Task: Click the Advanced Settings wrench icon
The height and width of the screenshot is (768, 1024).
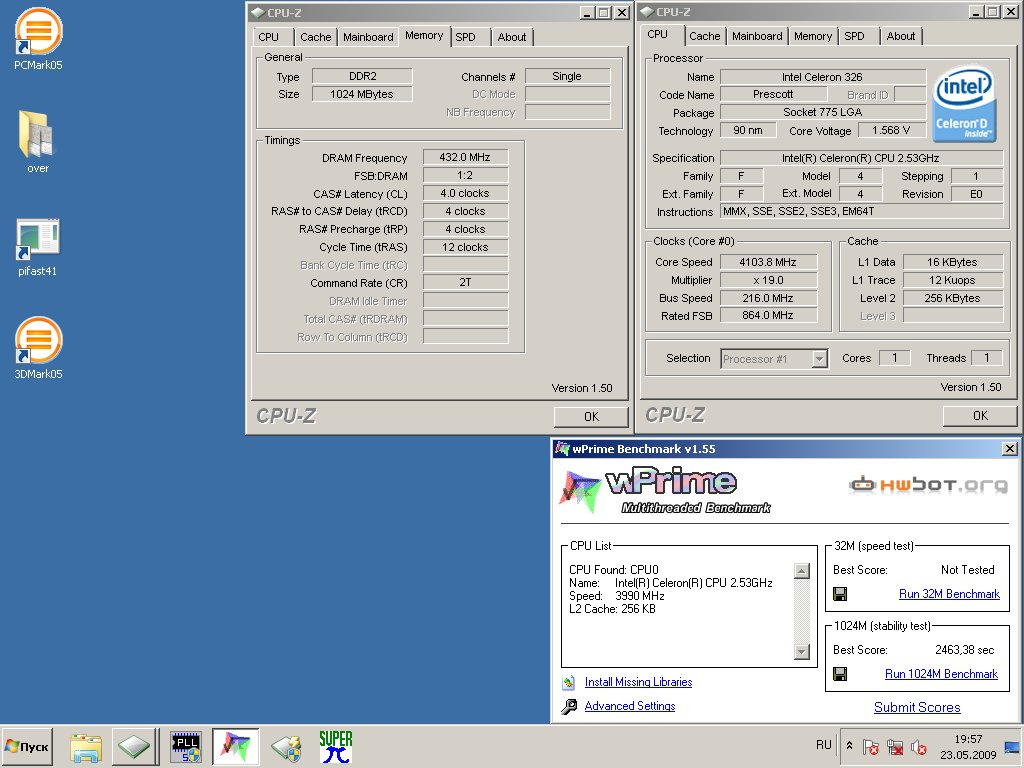Action: pos(569,706)
